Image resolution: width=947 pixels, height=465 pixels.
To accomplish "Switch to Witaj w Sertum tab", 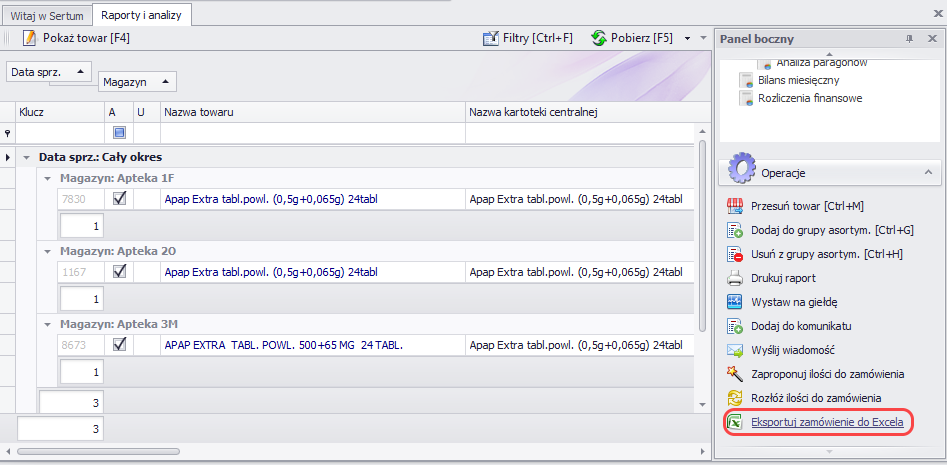I will (48, 15).
